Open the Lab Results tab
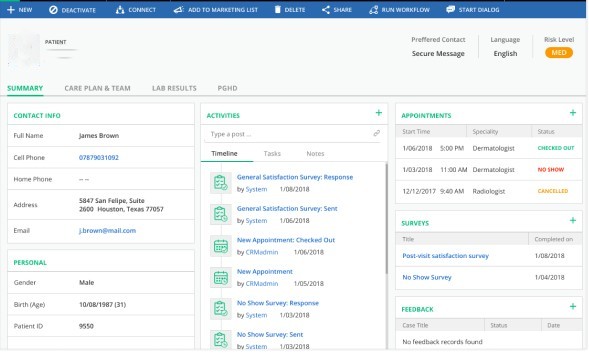589x362 pixels. (174, 88)
